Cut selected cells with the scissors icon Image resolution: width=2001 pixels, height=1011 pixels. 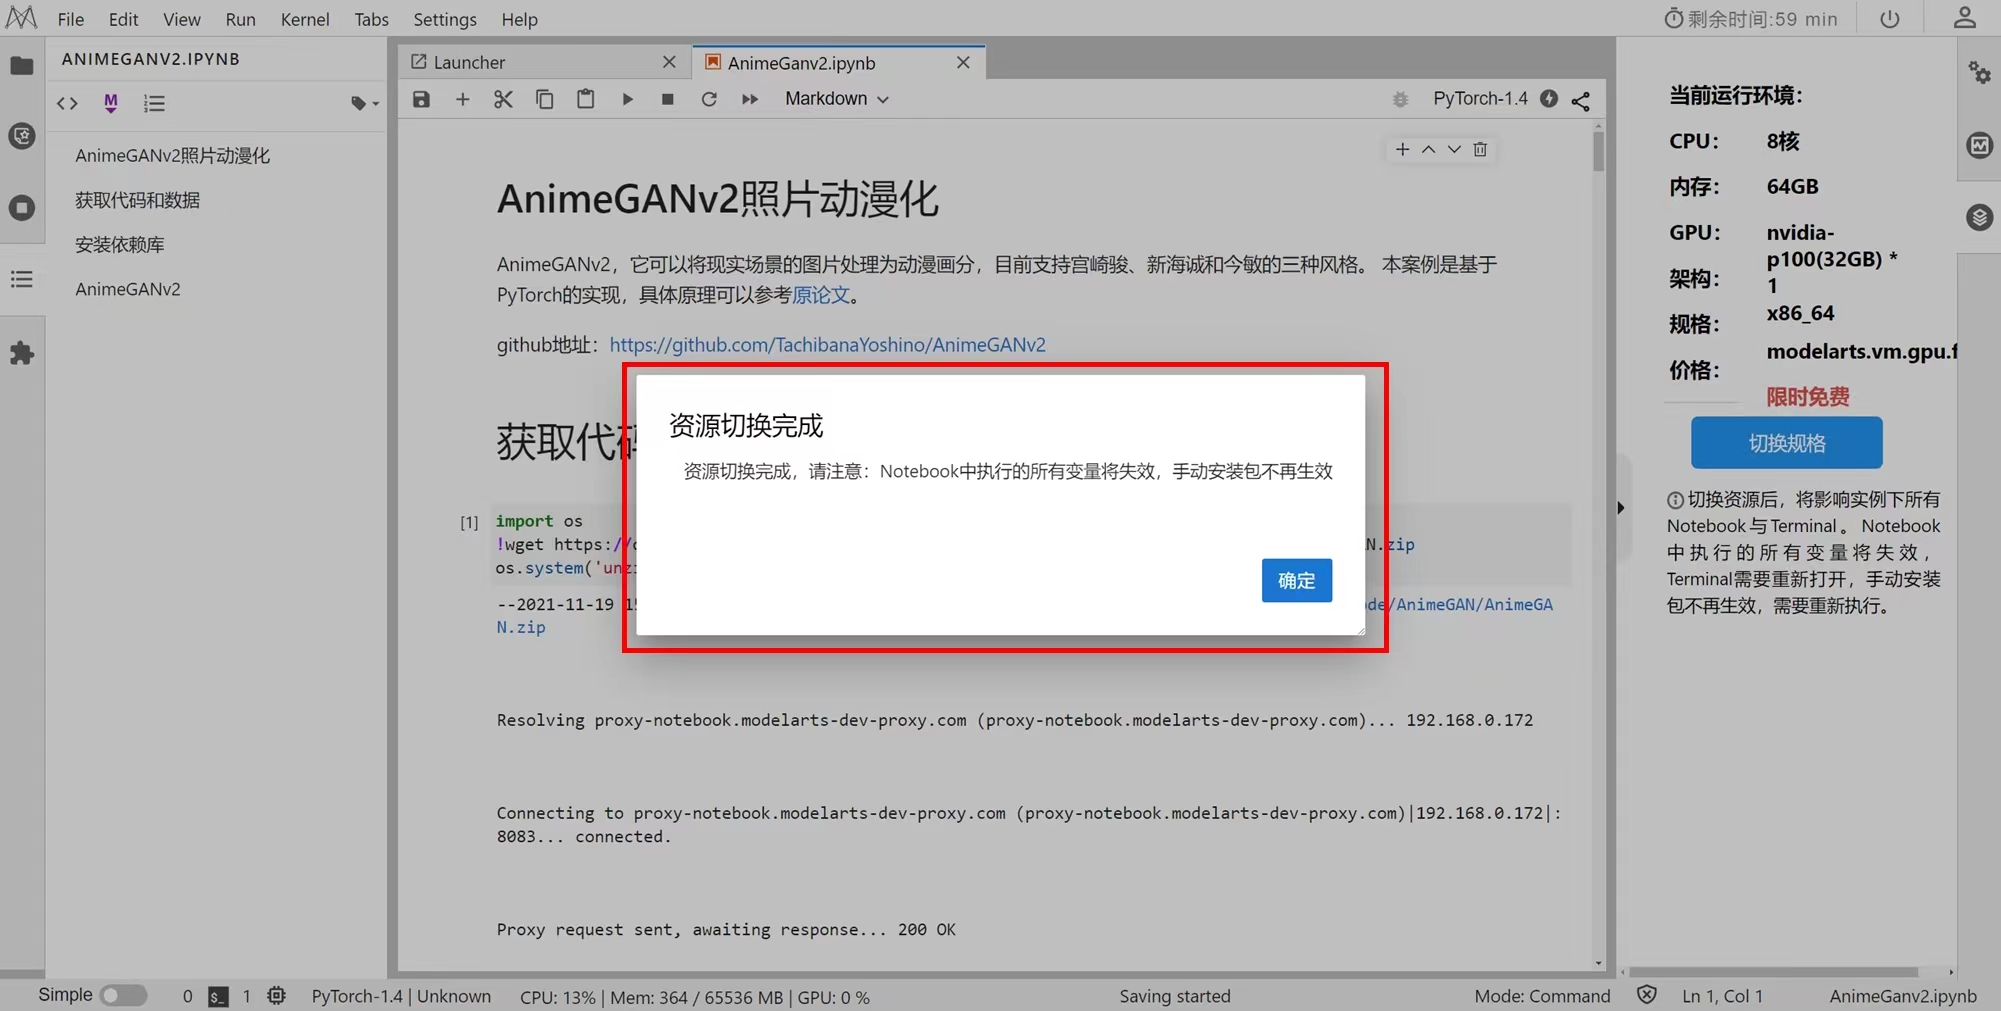tap(503, 99)
